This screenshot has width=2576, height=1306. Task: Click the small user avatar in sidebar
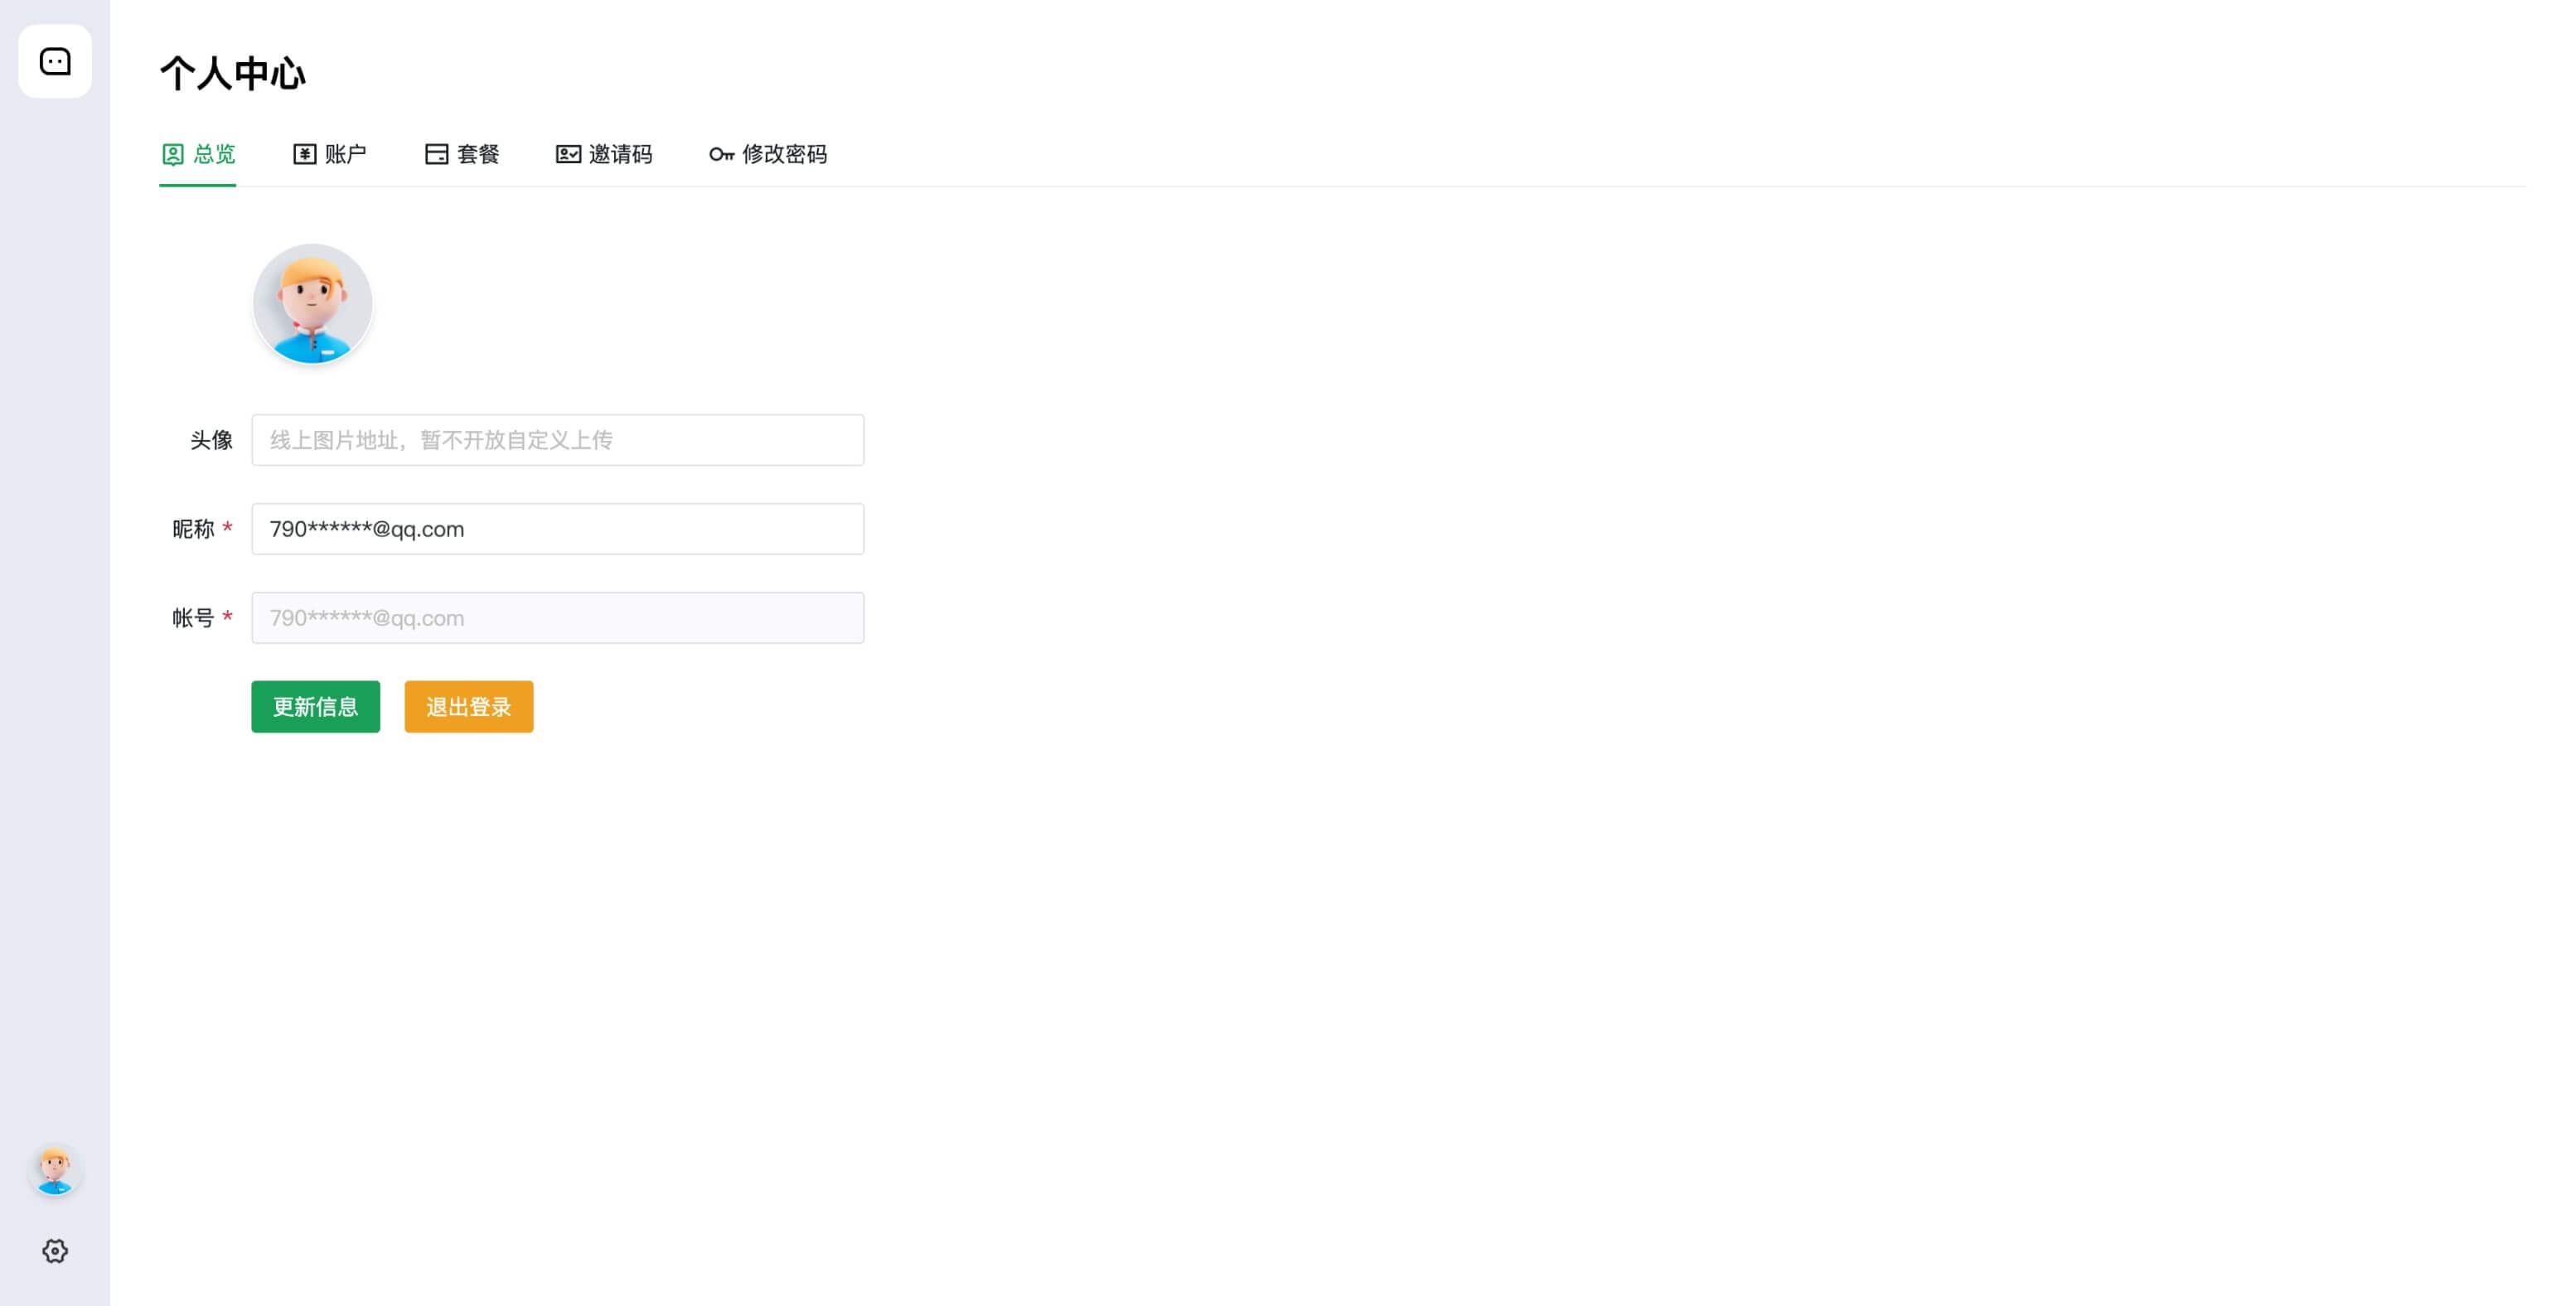point(55,1170)
